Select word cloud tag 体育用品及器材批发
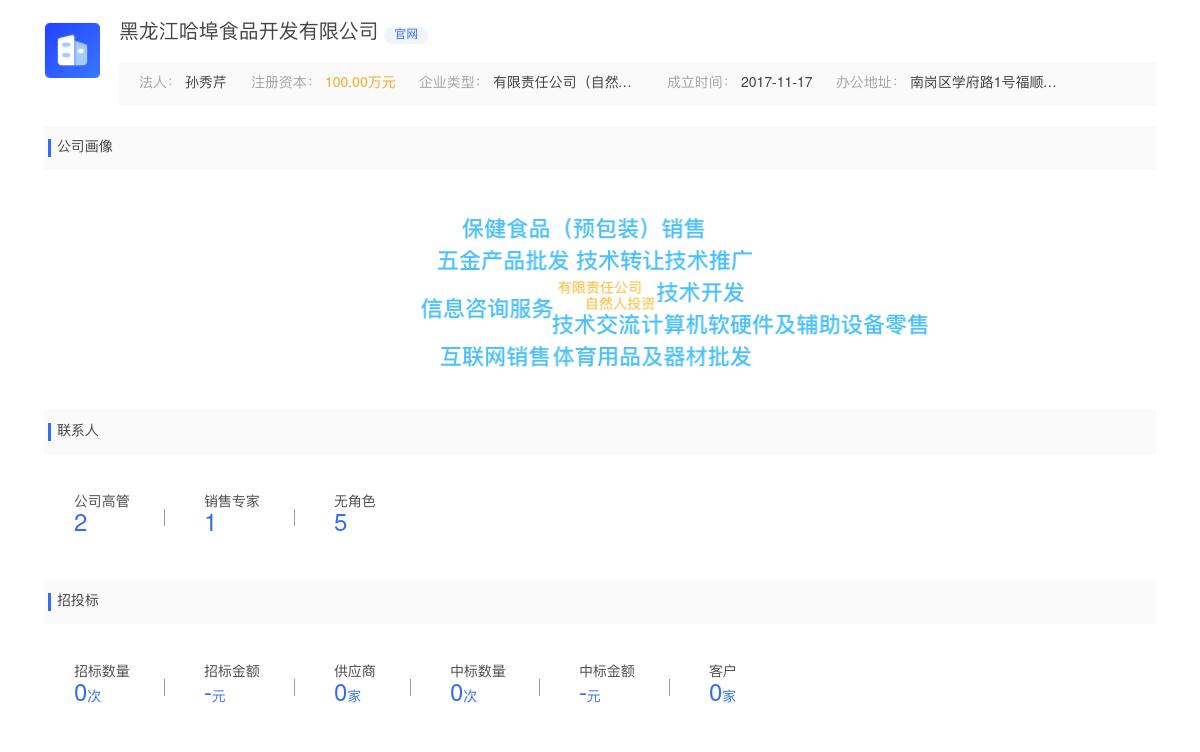 (x=652, y=357)
